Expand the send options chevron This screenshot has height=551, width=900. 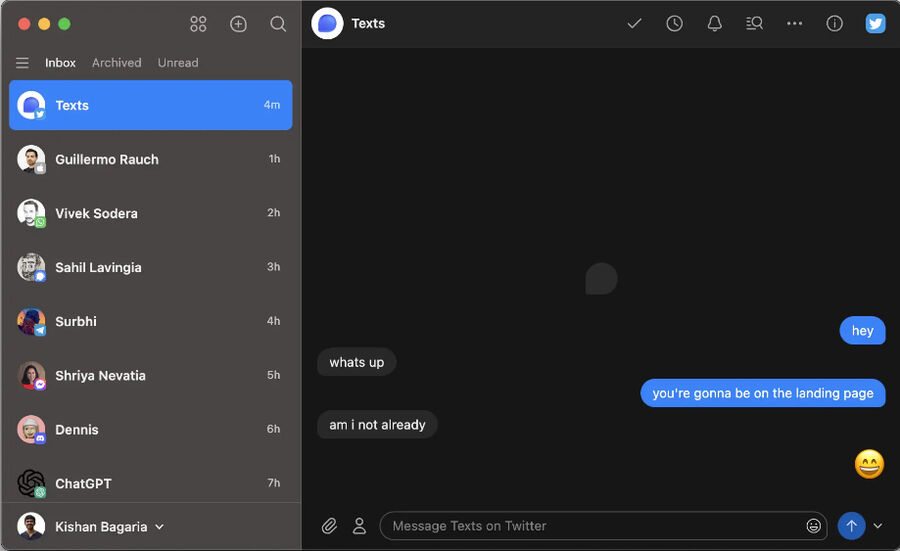coord(878,526)
